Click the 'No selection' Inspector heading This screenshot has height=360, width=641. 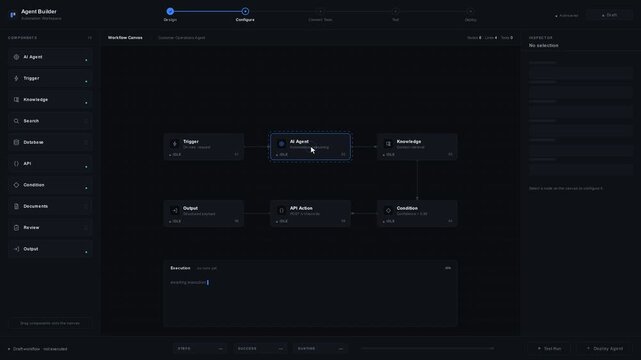coord(544,45)
